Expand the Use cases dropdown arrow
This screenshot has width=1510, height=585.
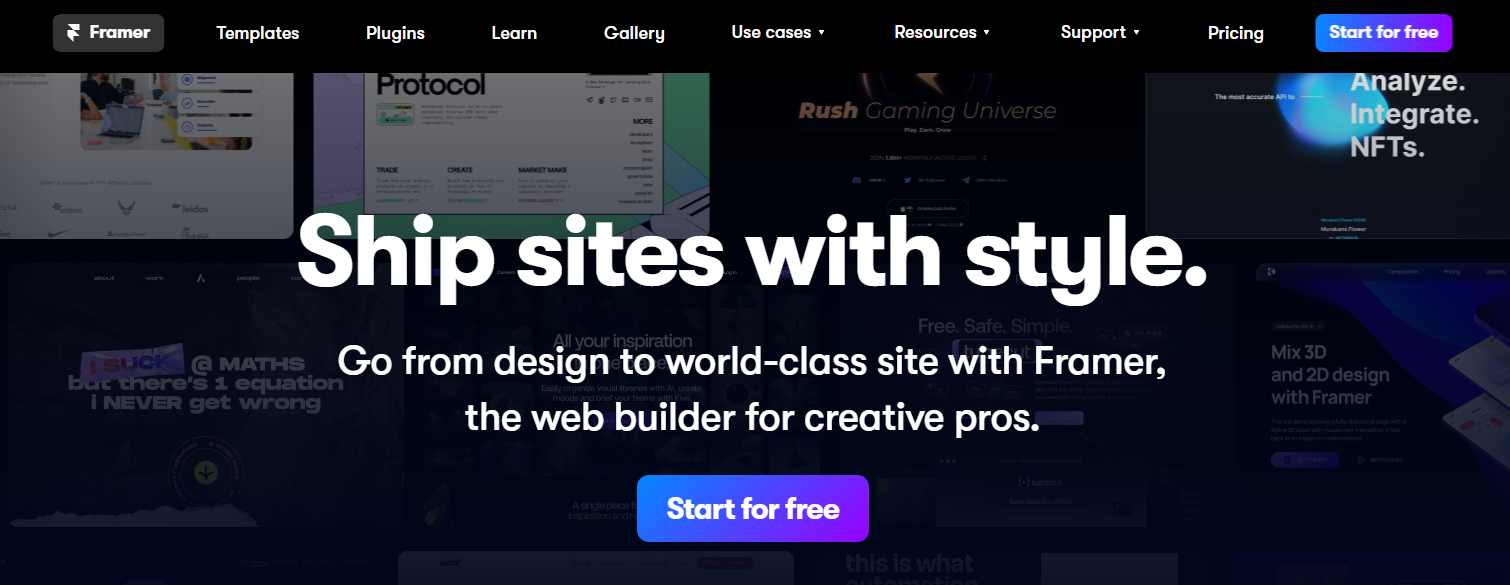(x=822, y=33)
